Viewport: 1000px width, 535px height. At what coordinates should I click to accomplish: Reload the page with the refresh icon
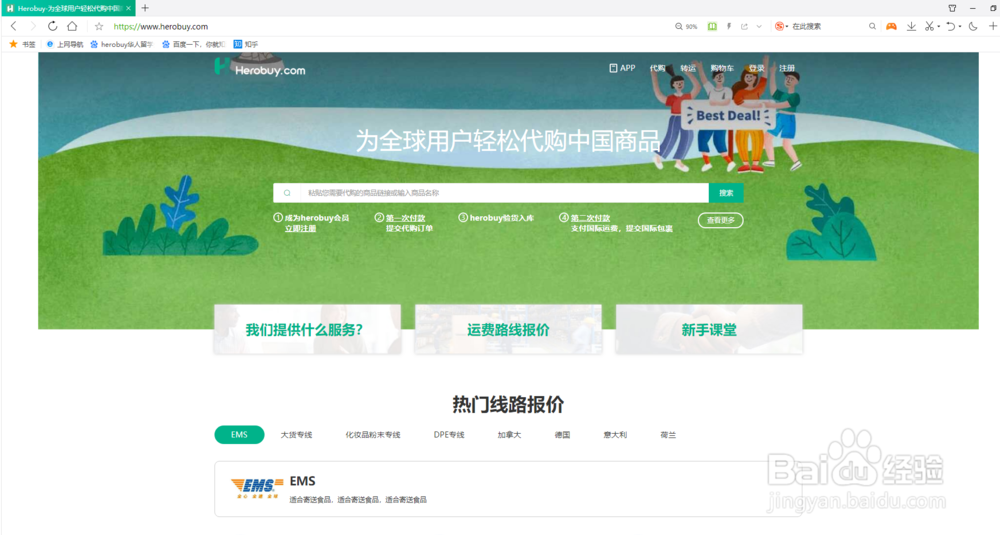pyautogui.click(x=52, y=26)
